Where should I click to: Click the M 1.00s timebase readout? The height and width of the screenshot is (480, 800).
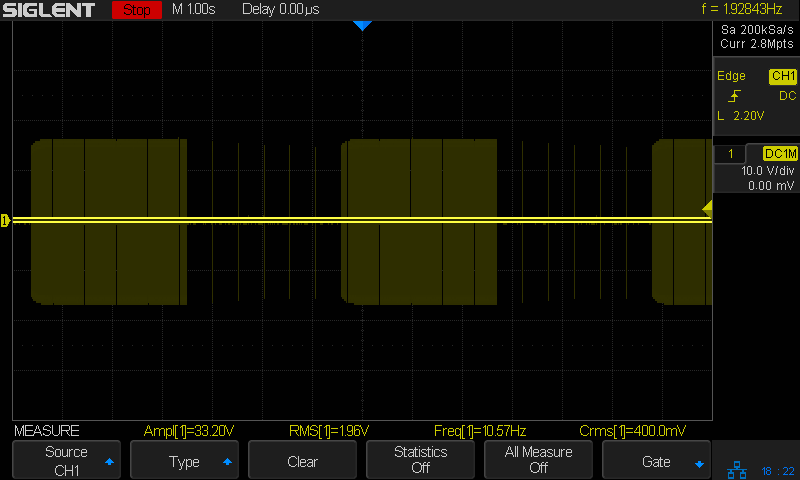(194, 9)
